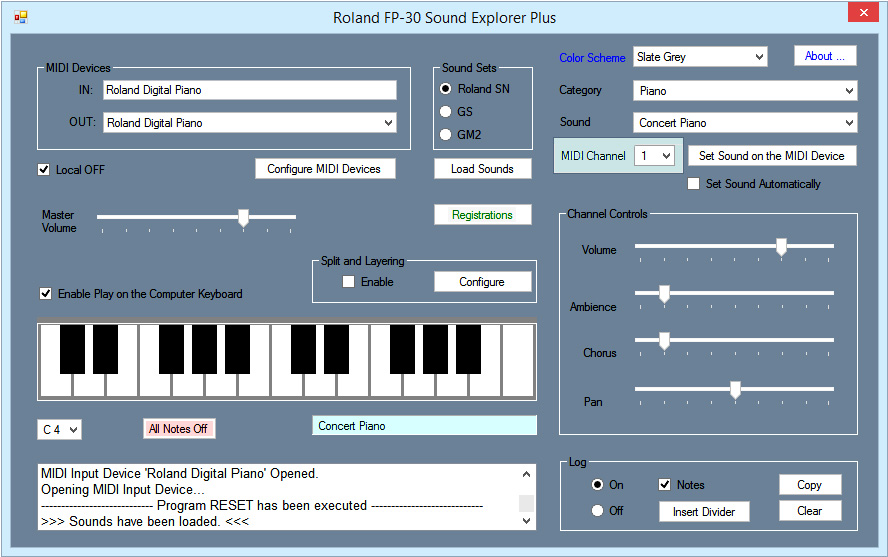888x557 pixels.
Task: Click Configure in Split and Layering
Action: point(483,281)
